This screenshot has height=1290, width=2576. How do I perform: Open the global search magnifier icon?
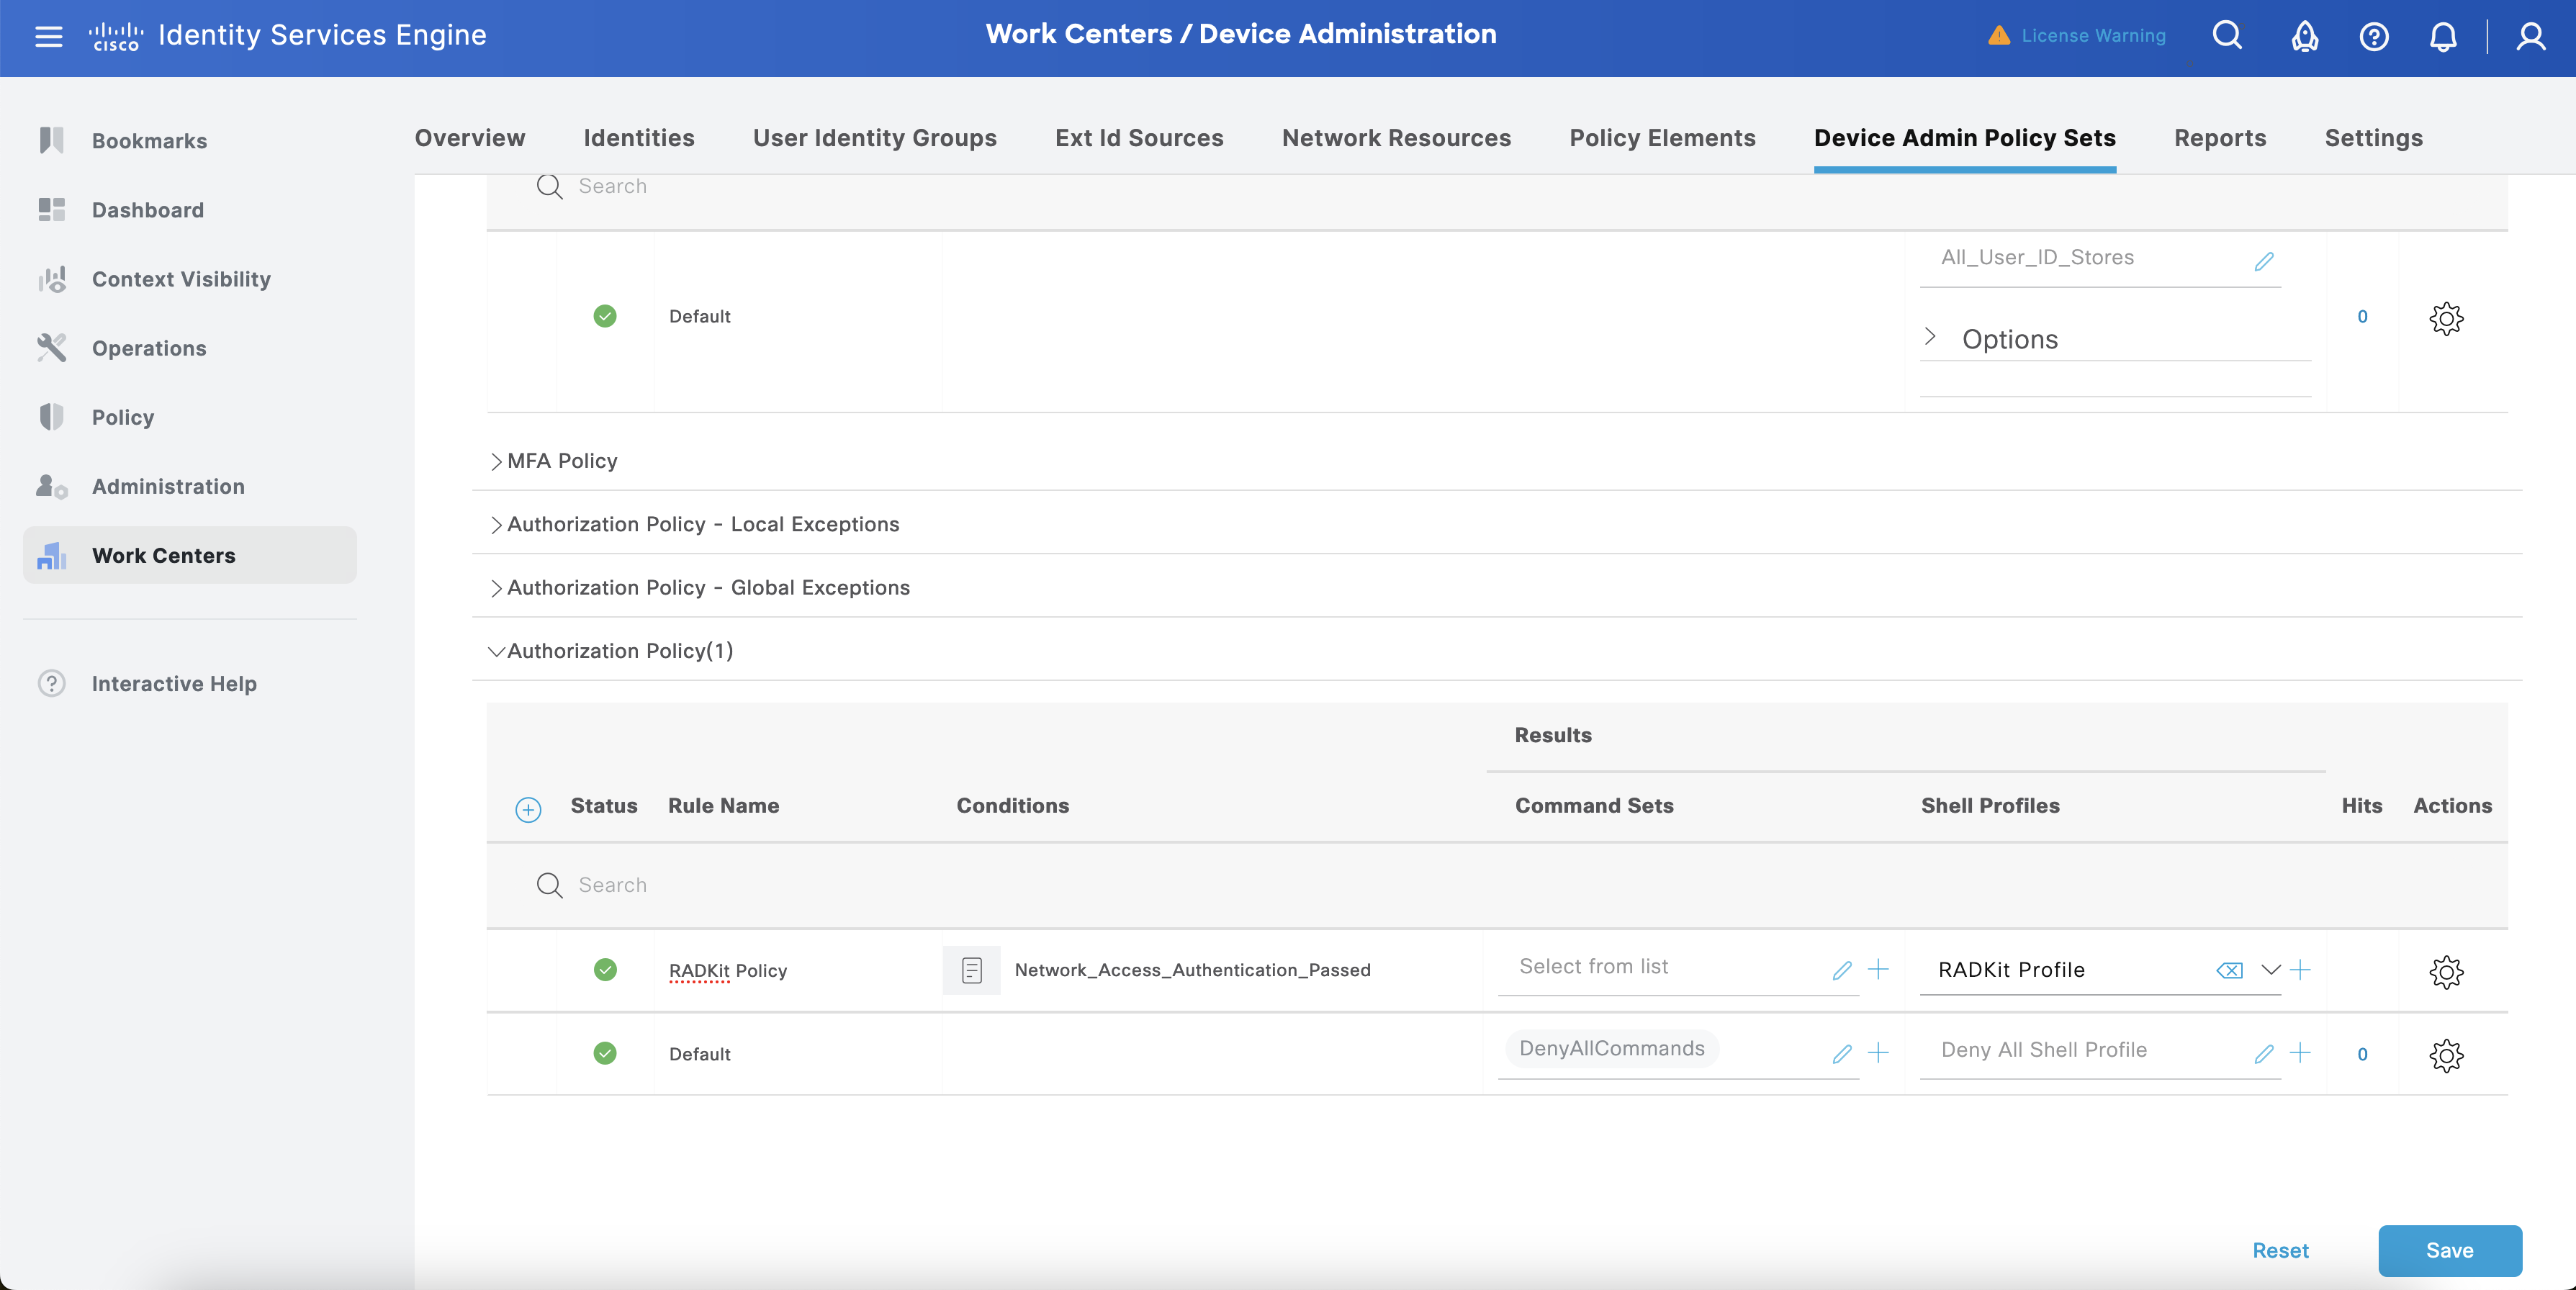point(2227,36)
